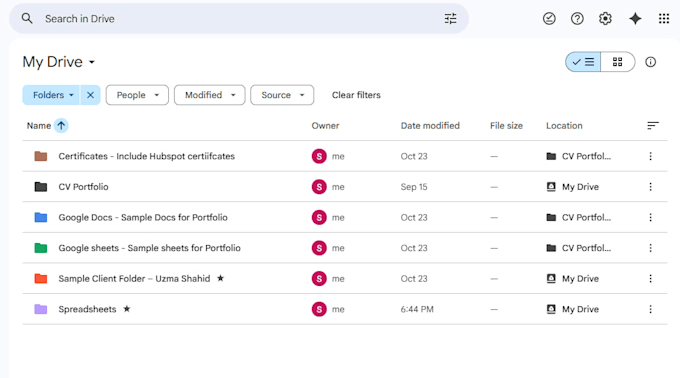Click the black CV Portfolio folder icon

tap(41, 187)
